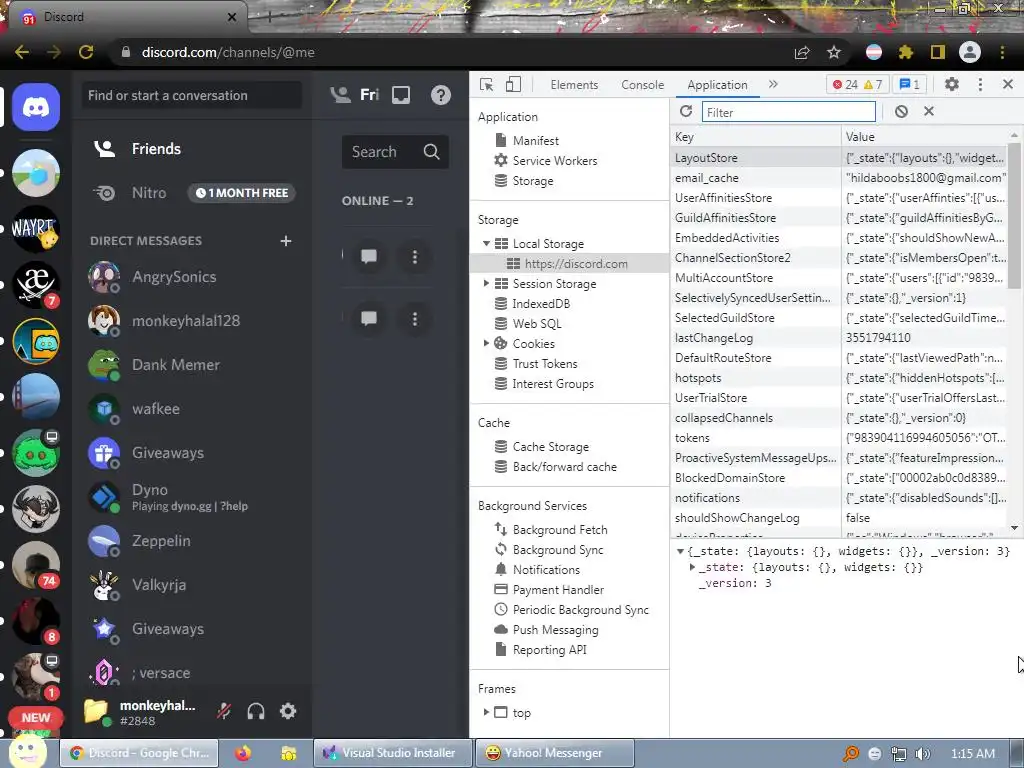Click Find or start a conversation box
Viewport: 1024px width, 768px height.
(192, 95)
